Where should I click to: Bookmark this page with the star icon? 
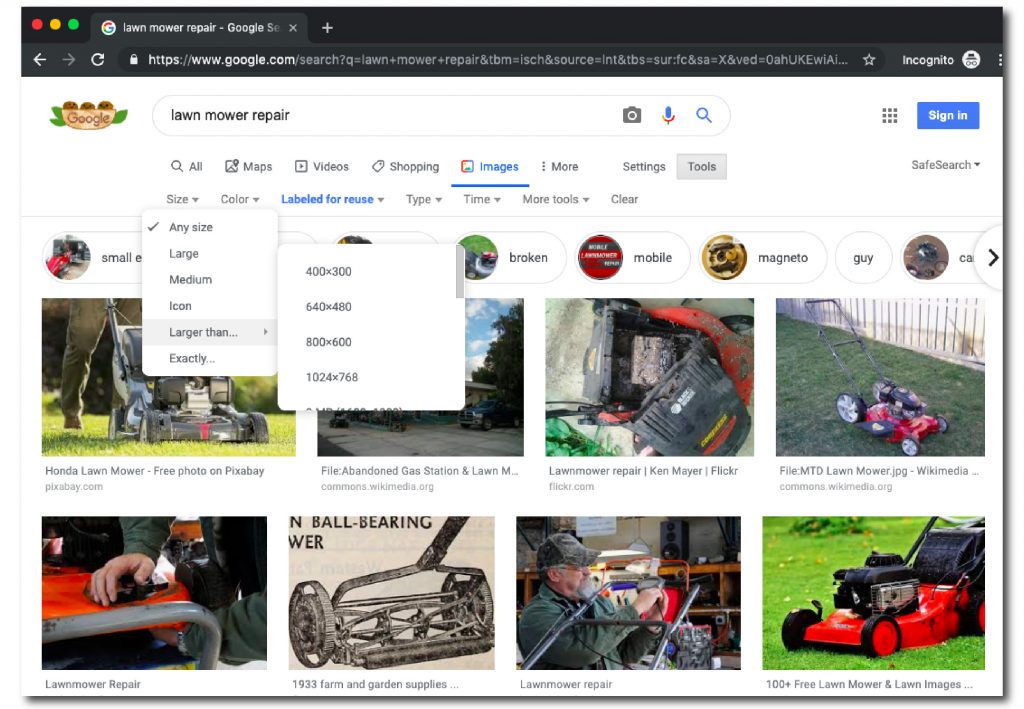(x=869, y=59)
